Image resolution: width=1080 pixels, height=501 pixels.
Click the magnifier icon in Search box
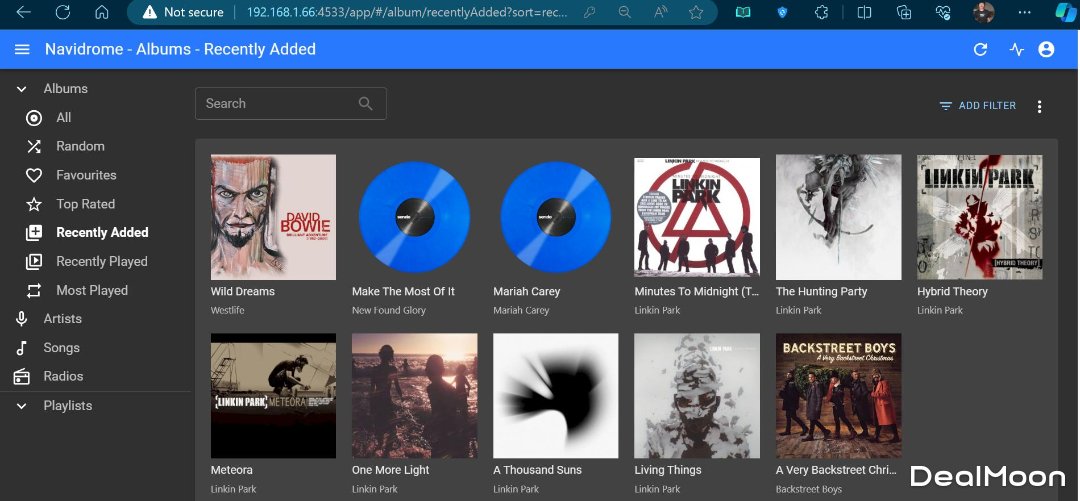click(x=365, y=103)
